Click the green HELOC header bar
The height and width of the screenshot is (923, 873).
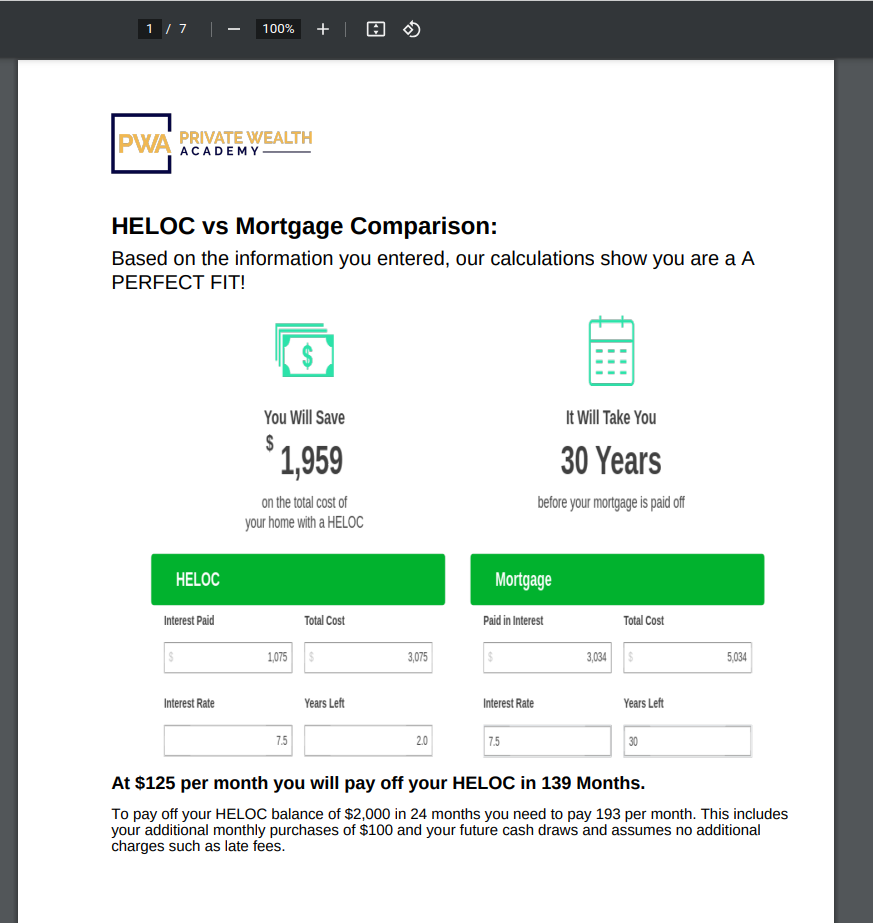tap(298, 579)
